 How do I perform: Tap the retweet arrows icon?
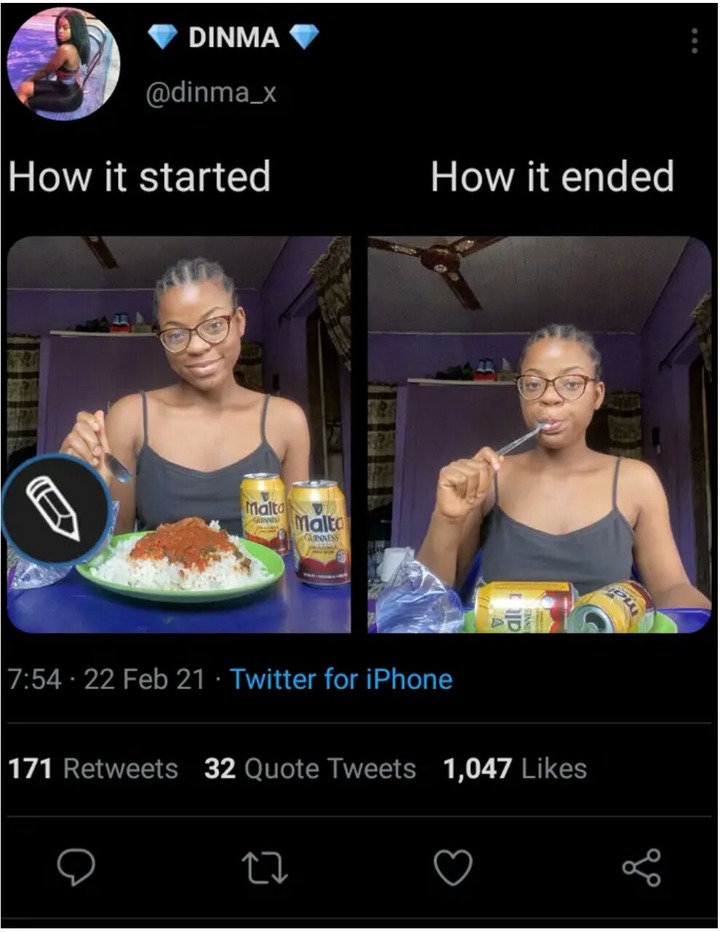click(x=265, y=868)
